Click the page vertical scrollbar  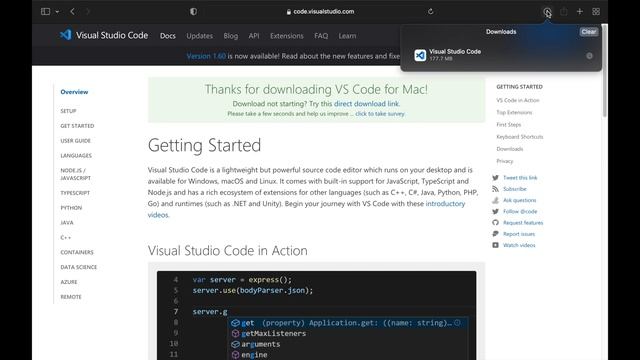pos(605,71)
